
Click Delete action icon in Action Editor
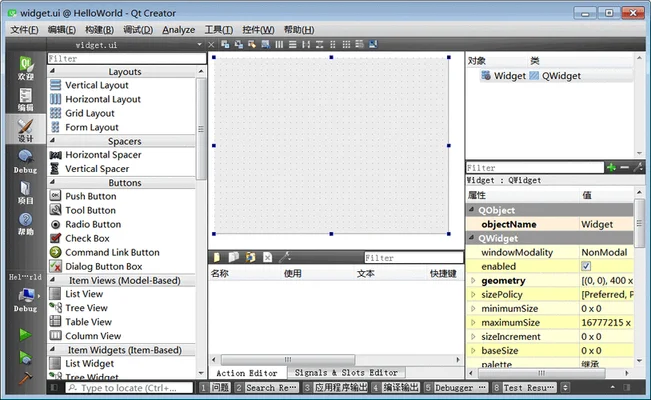[x=267, y=258]
